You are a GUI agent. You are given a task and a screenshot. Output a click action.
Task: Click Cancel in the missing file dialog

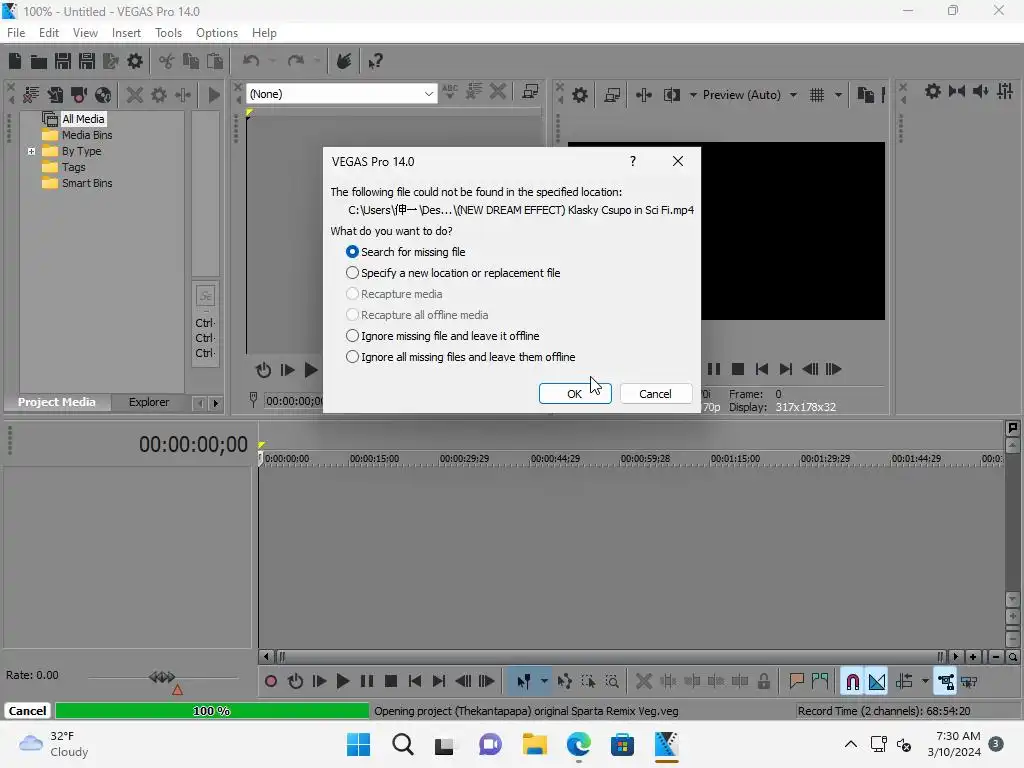[x=655, y=394]
